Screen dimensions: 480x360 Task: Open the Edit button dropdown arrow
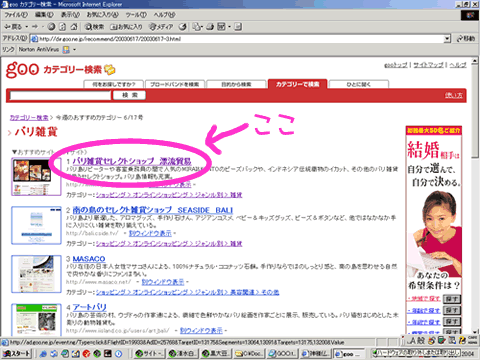click(229, 27)
